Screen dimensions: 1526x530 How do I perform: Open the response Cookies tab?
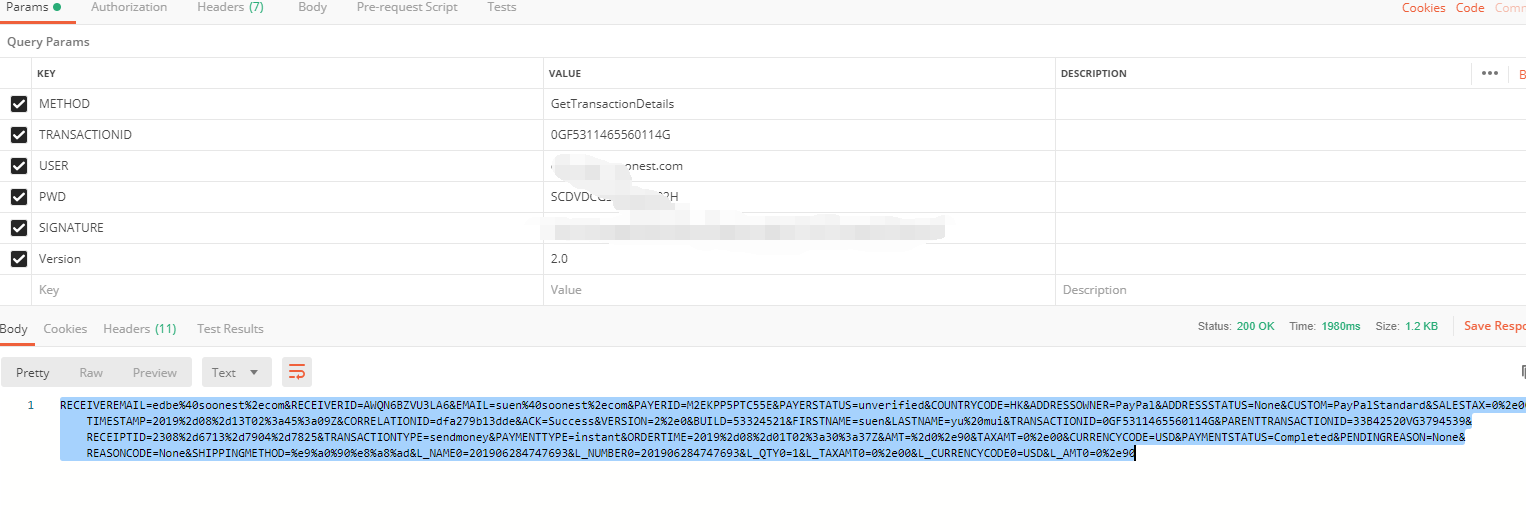pos(65,329)
